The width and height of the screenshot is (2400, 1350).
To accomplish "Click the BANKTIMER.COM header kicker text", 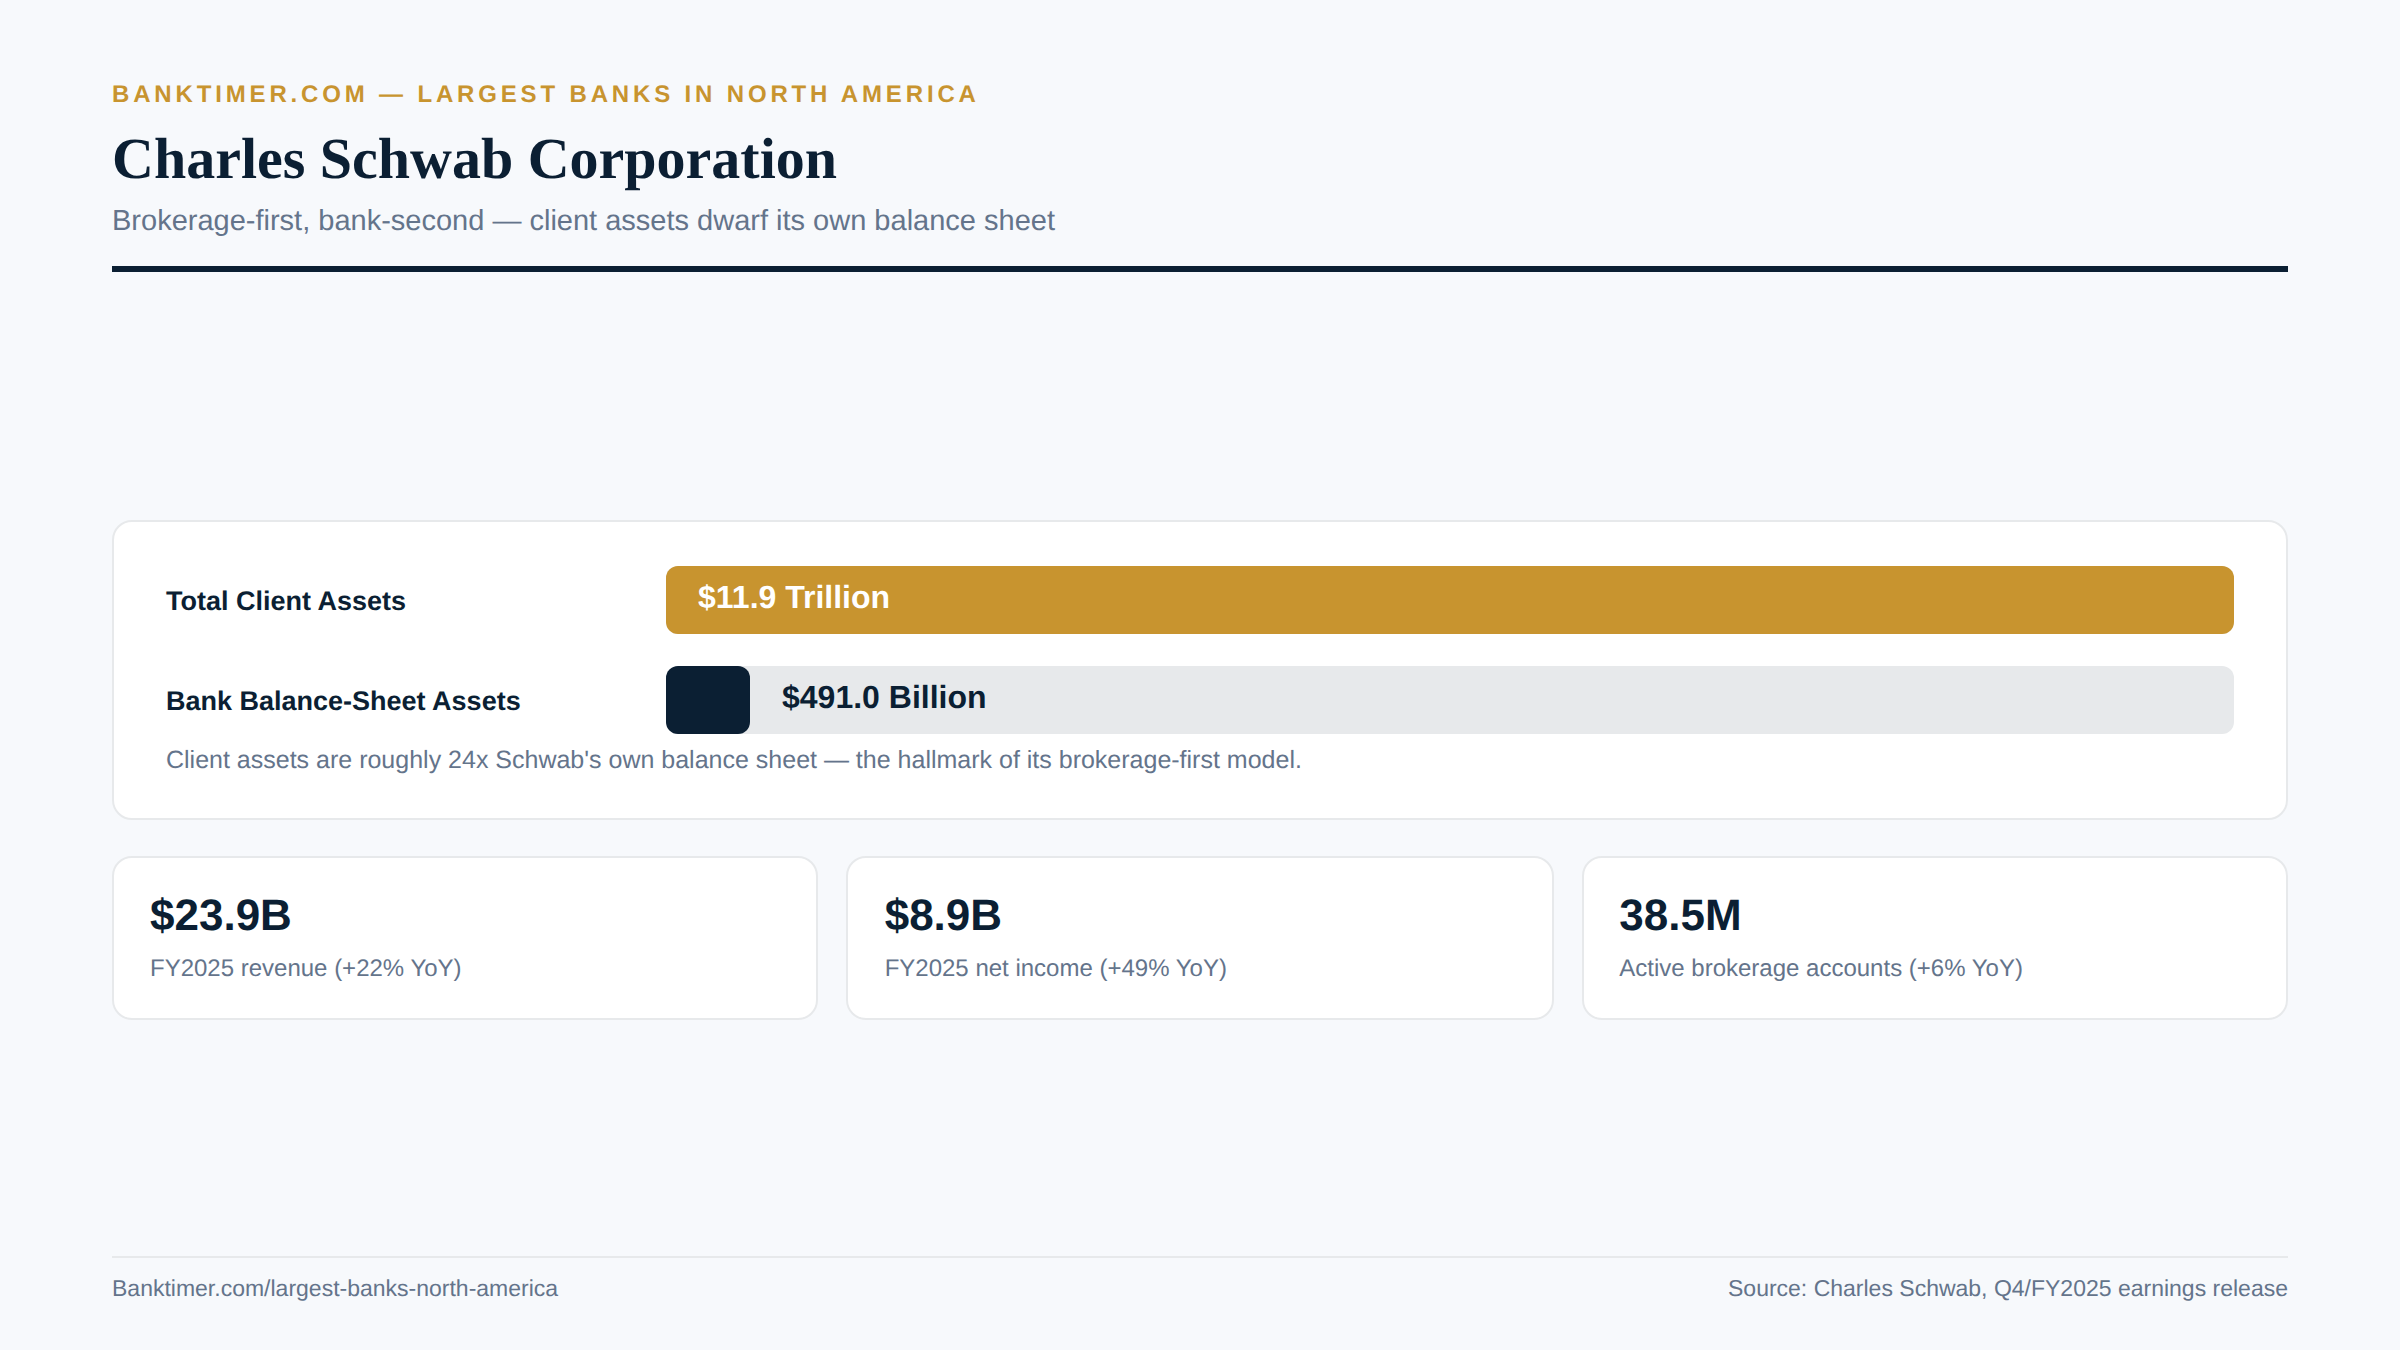I will point(544,94).
